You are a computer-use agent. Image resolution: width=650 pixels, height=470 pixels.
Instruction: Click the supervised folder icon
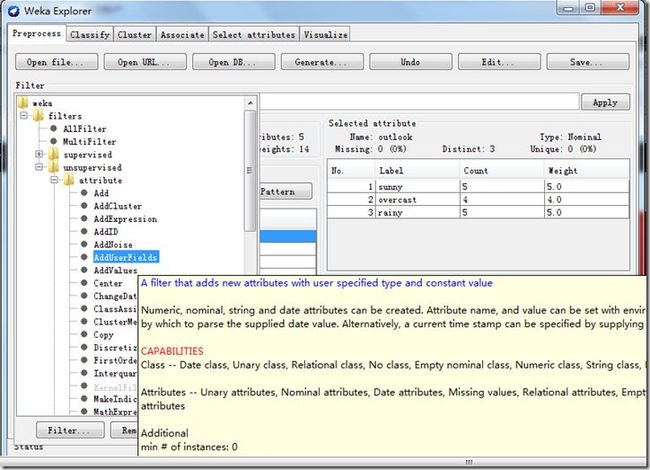54,154
